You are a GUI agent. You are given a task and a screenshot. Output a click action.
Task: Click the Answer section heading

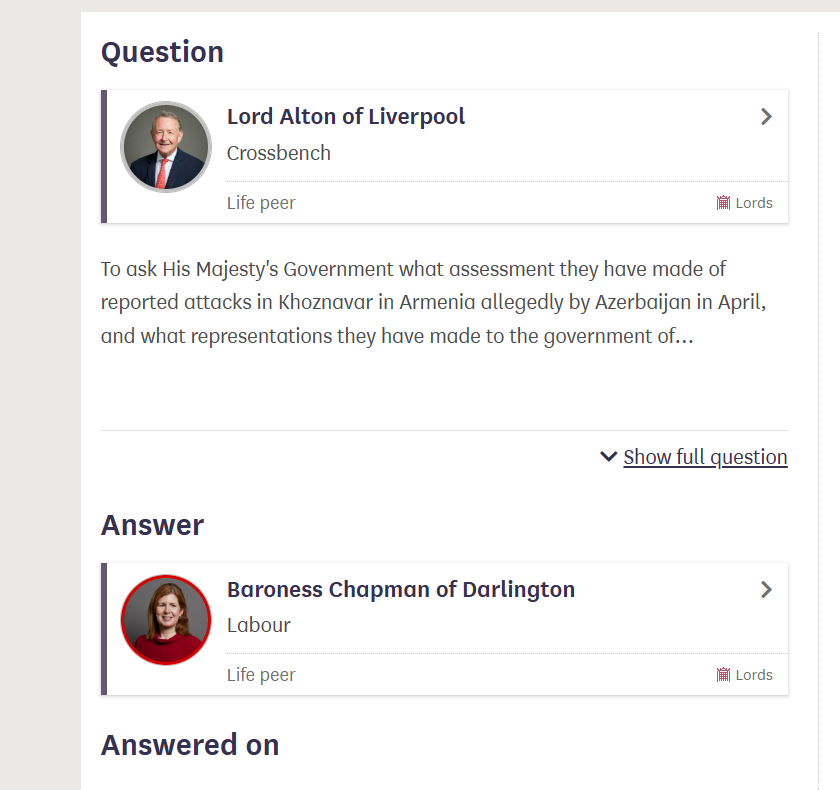153,525
